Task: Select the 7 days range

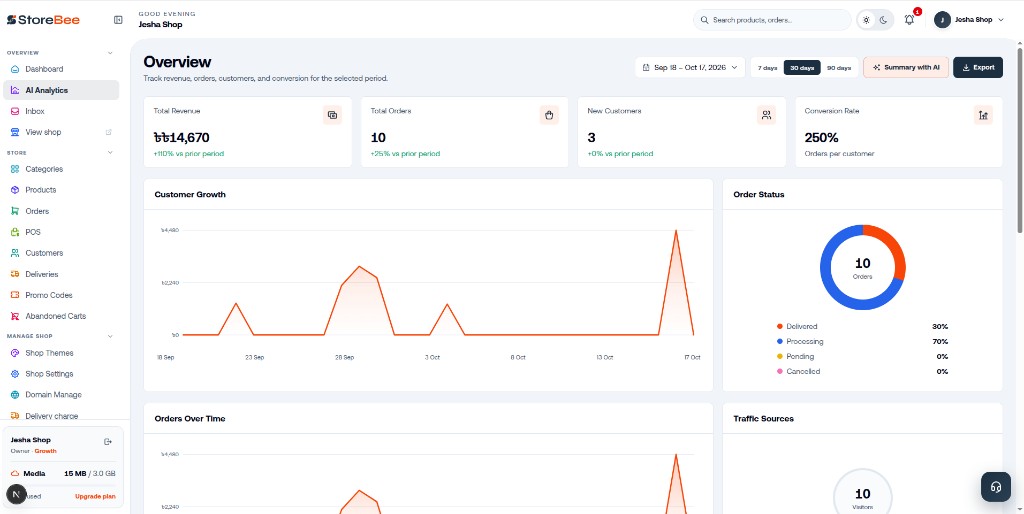Action: 767,67
